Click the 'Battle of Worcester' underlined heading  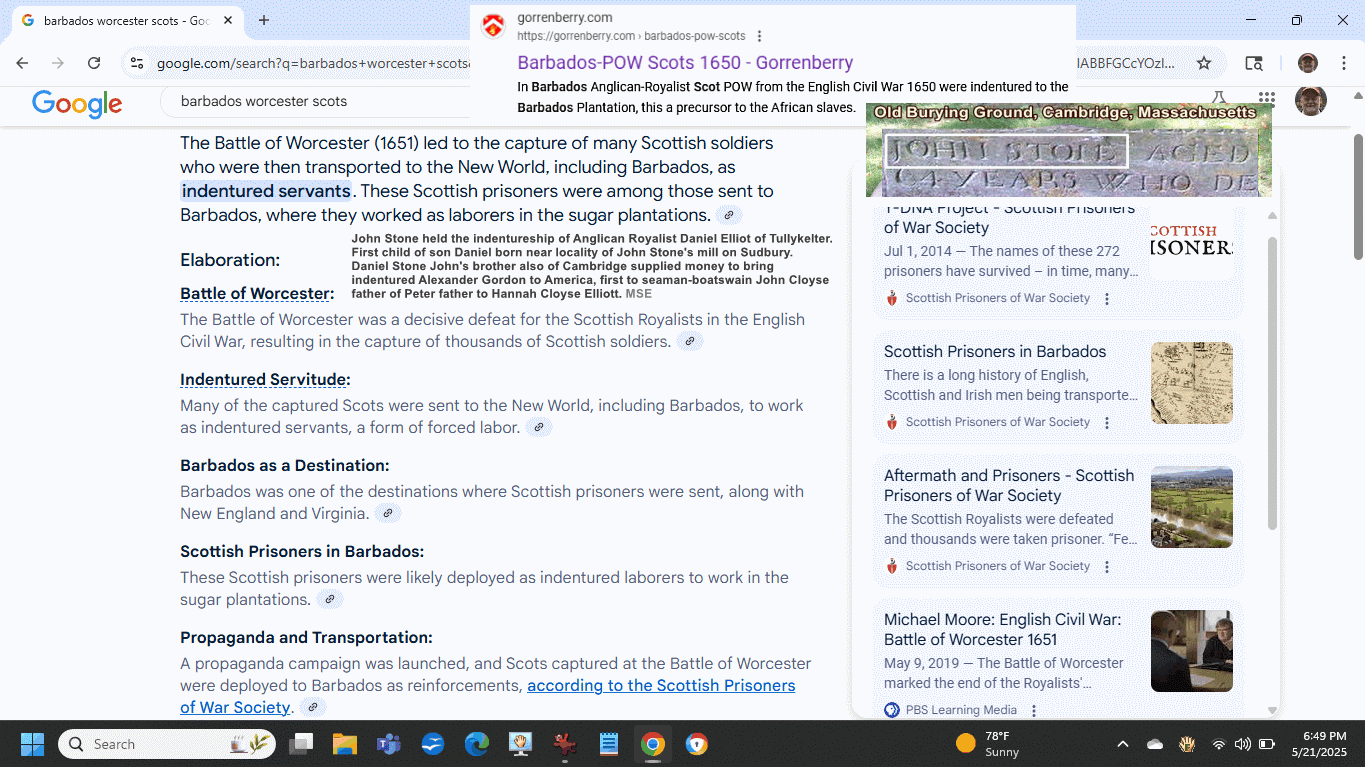(x=255, y=293)
